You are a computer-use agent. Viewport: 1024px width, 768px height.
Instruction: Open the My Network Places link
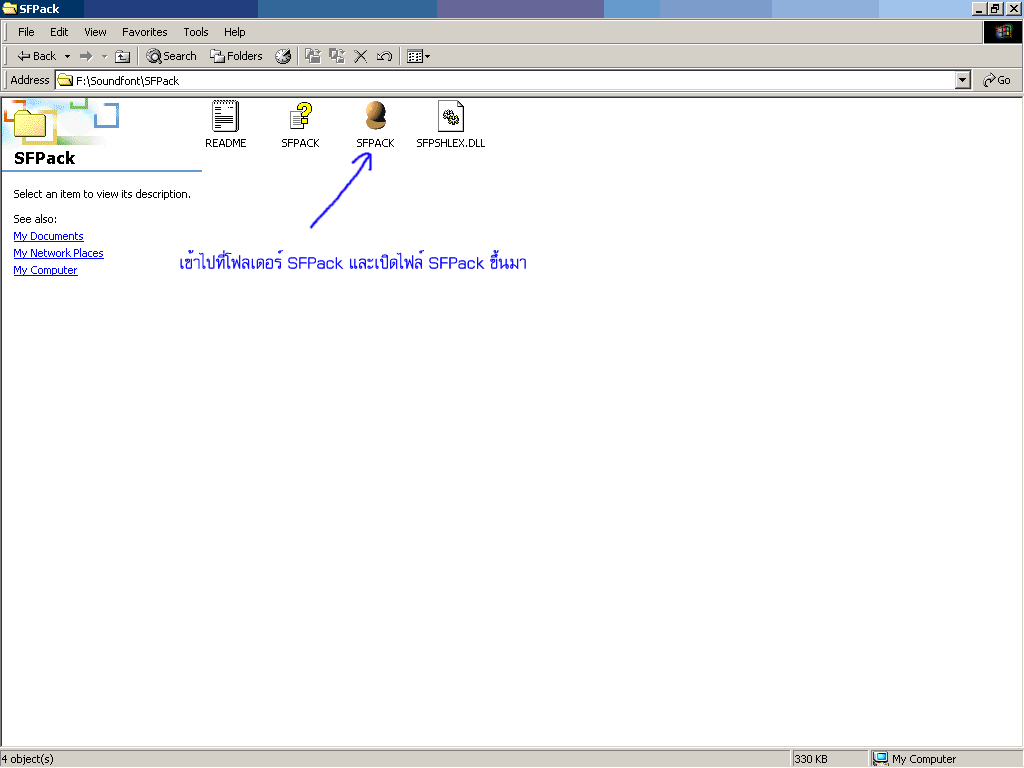(58, 253)
